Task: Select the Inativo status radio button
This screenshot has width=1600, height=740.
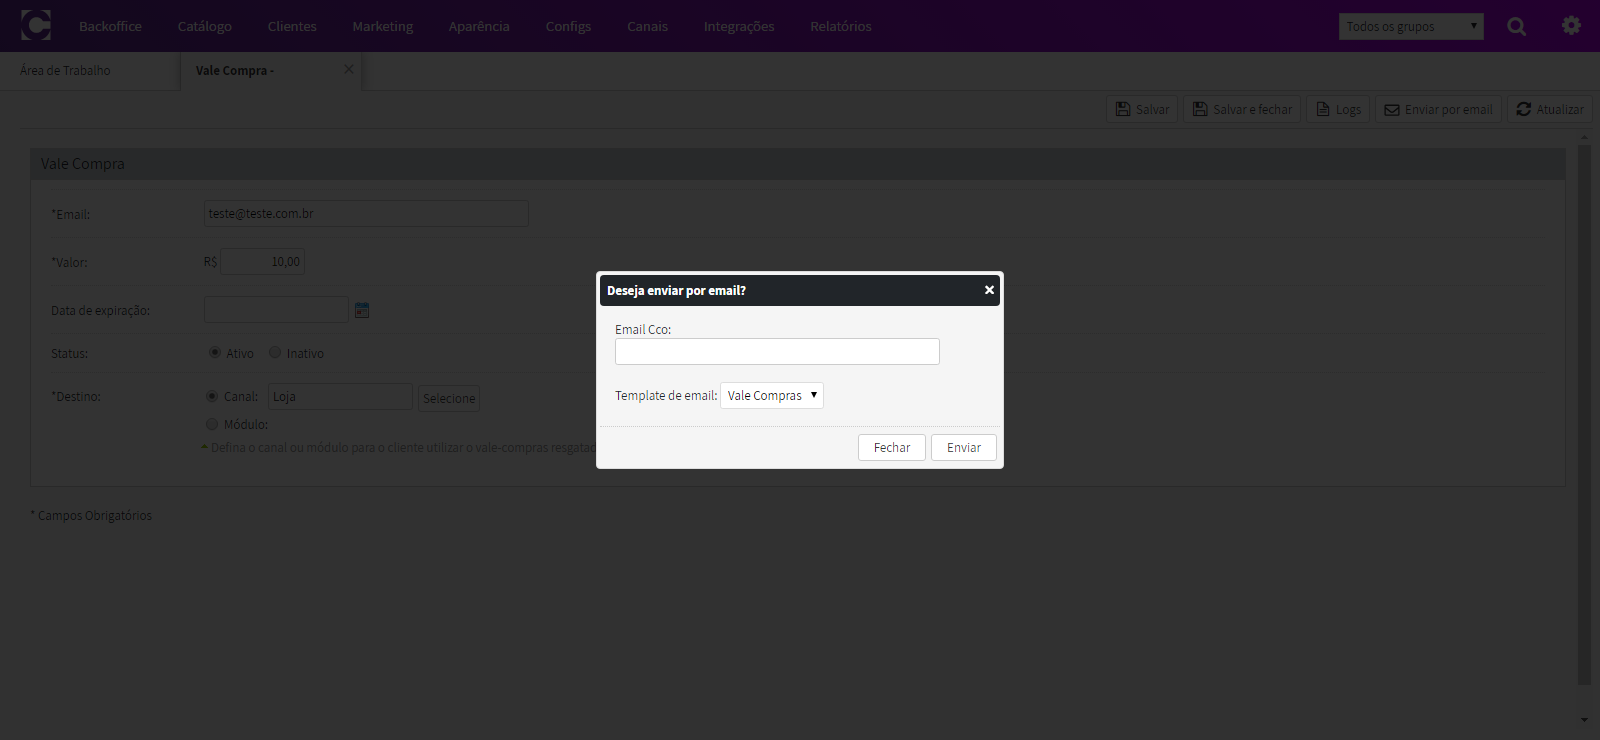Action: 275,353
